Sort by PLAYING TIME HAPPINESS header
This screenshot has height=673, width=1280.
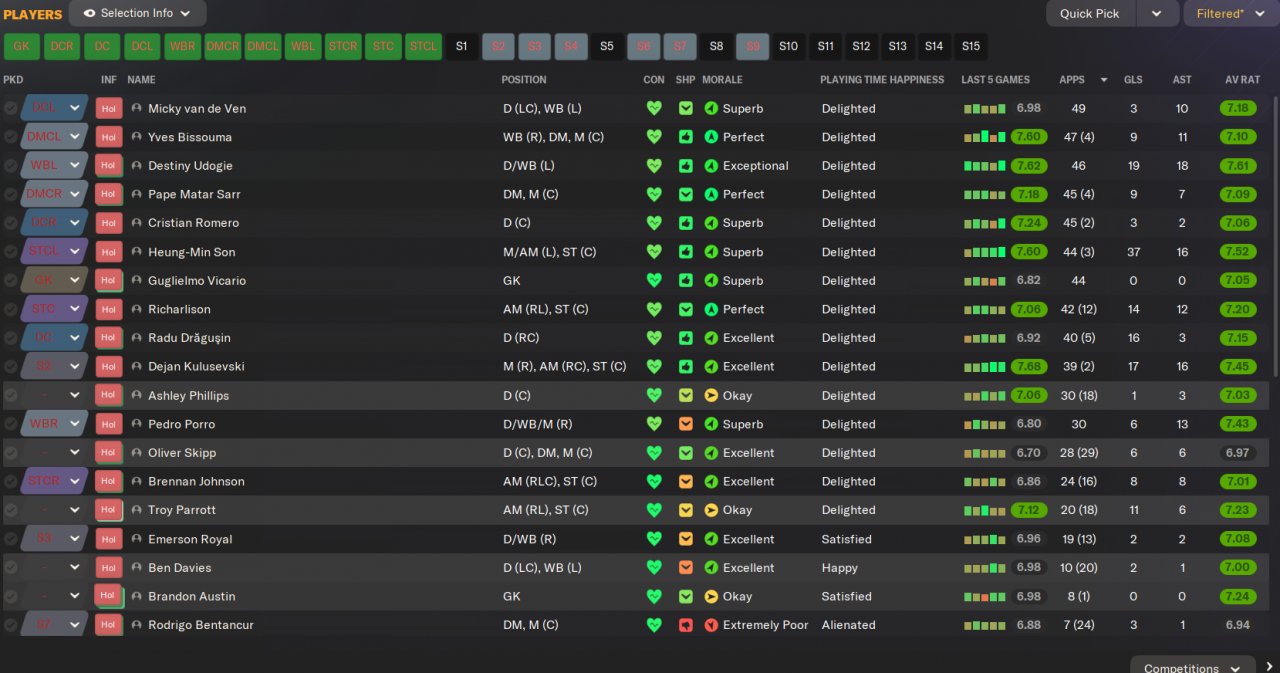tap(882, 79)
